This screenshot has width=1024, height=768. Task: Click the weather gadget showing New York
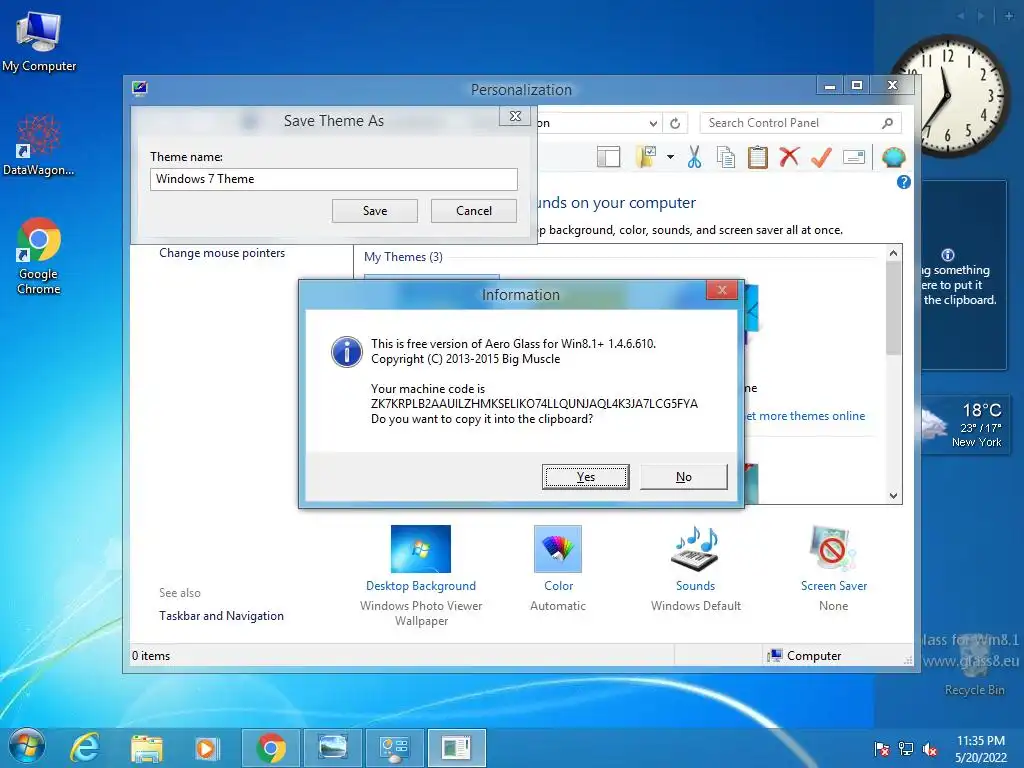pyautogui.click(x=963, y=425)
